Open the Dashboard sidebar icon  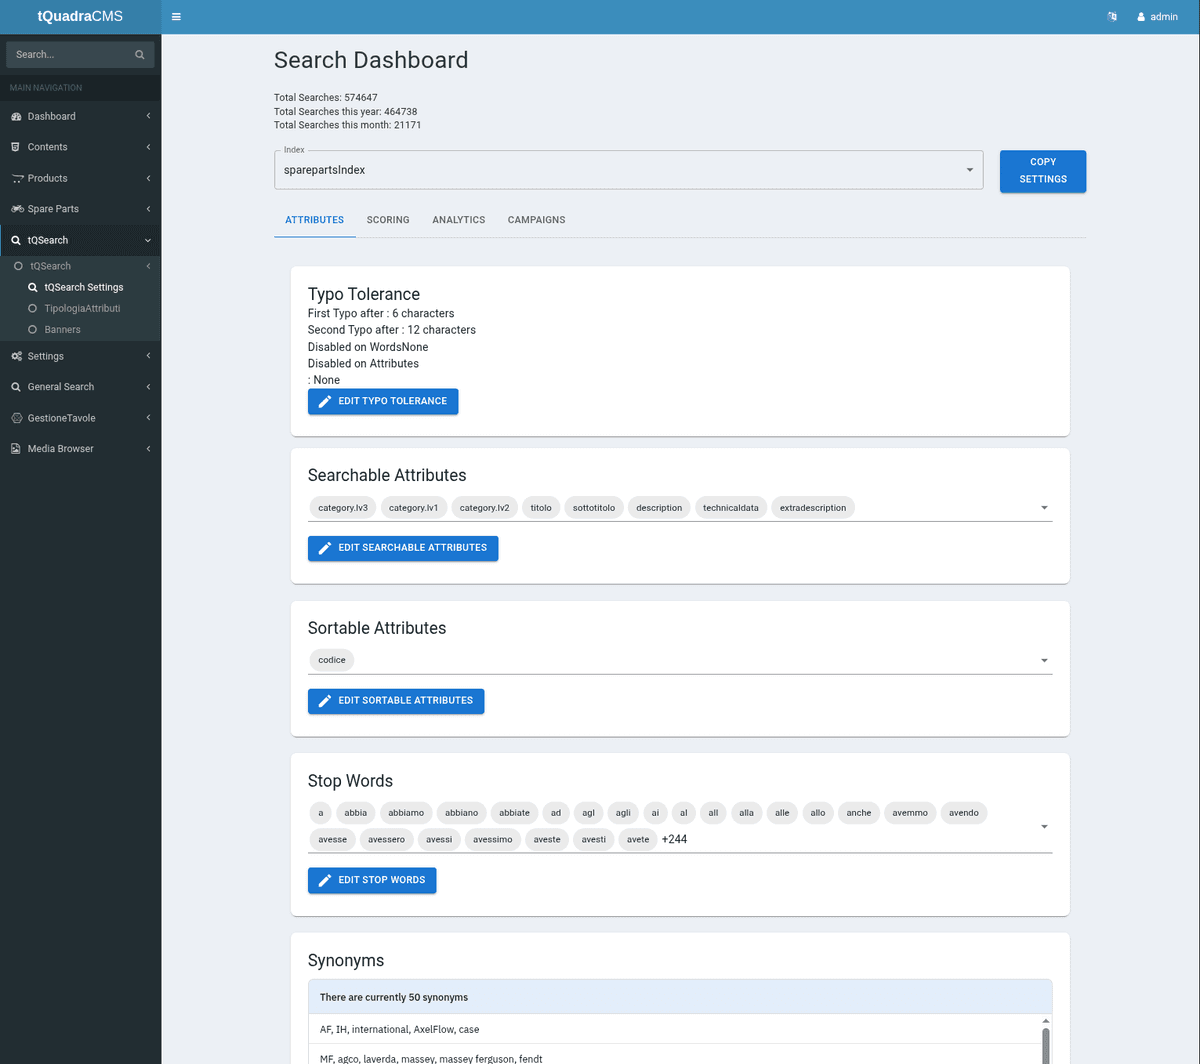(16, 116)
